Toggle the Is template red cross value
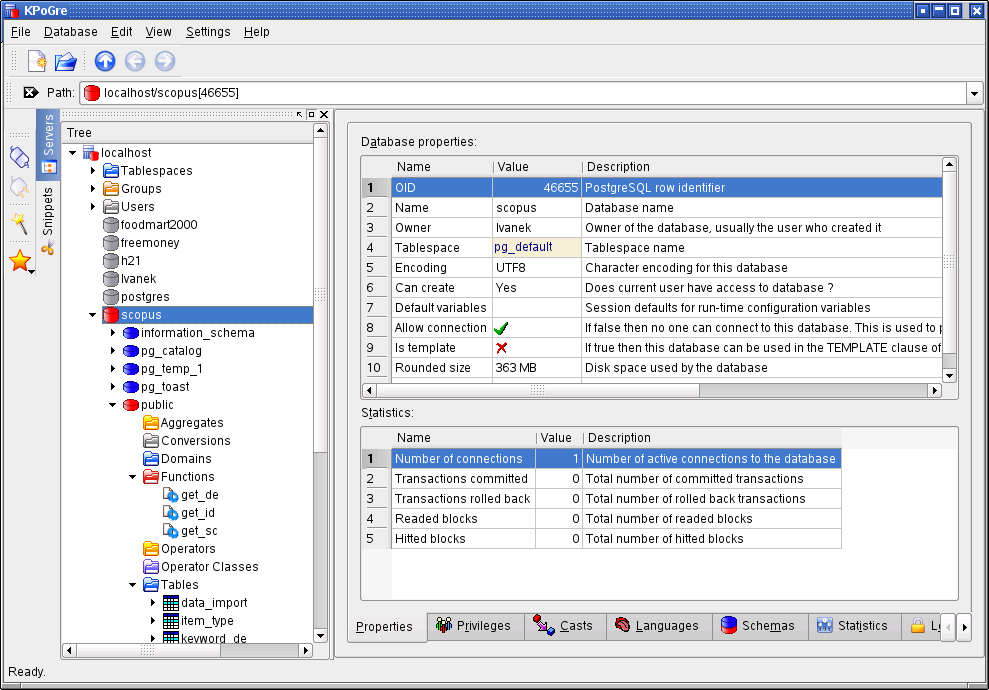The height and width of the screenshot is (690, 989). pyautogui.click(x=501, y=348)
